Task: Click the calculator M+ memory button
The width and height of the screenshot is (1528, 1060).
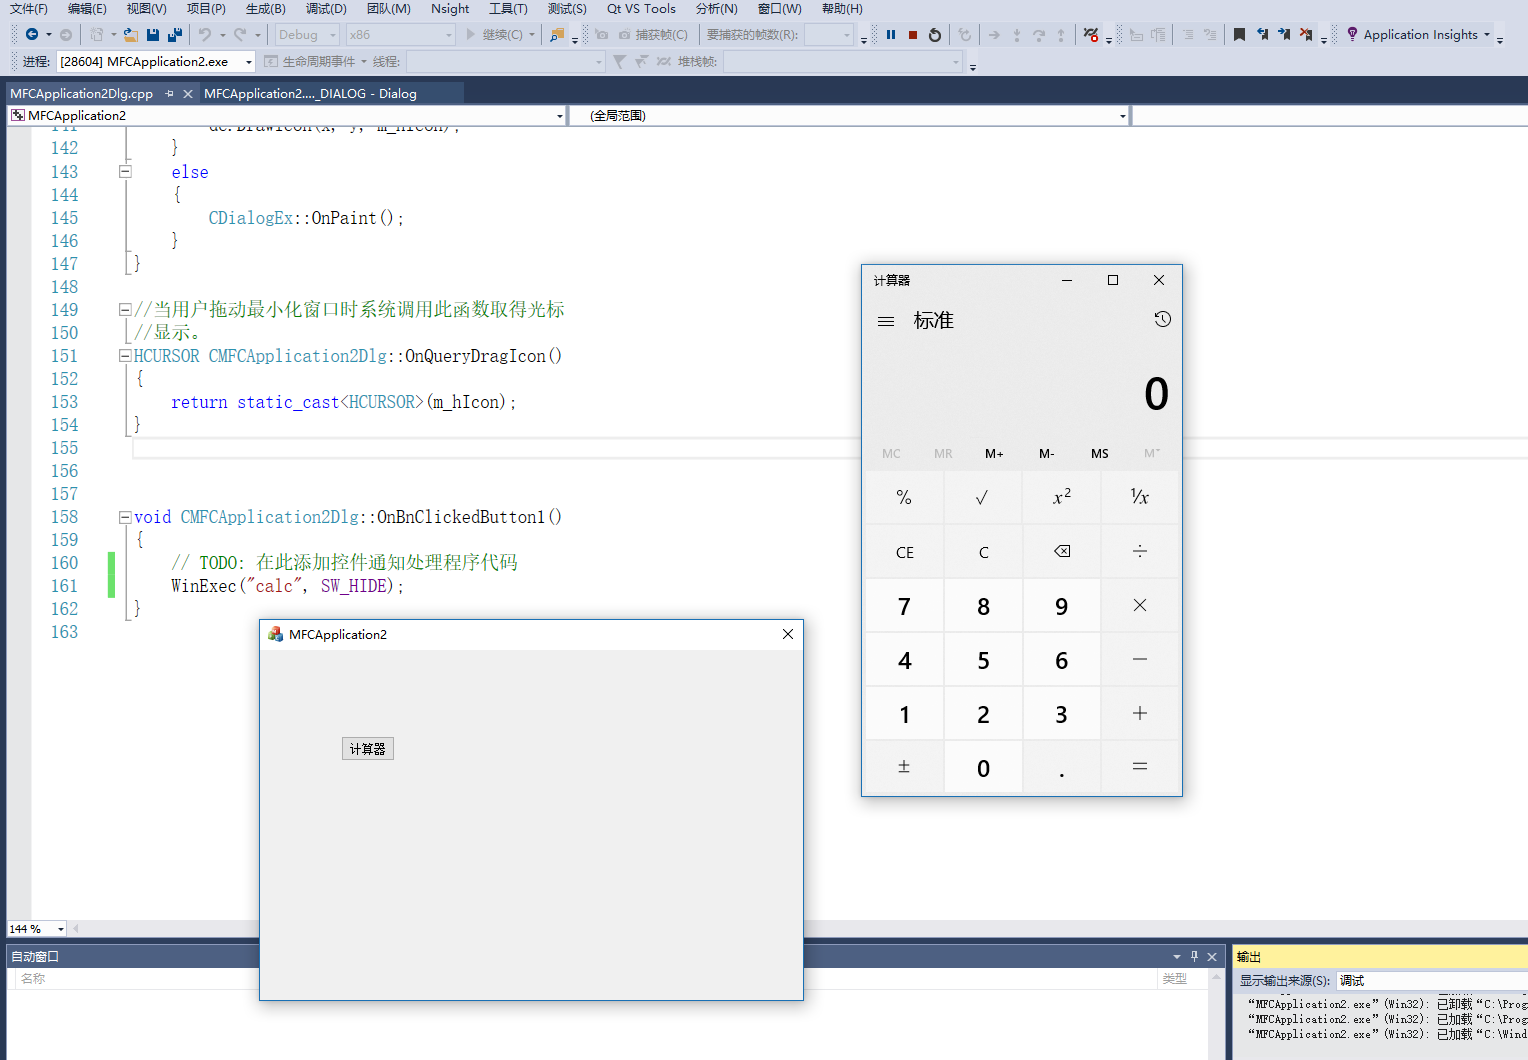Action: (x=994, y=453)
